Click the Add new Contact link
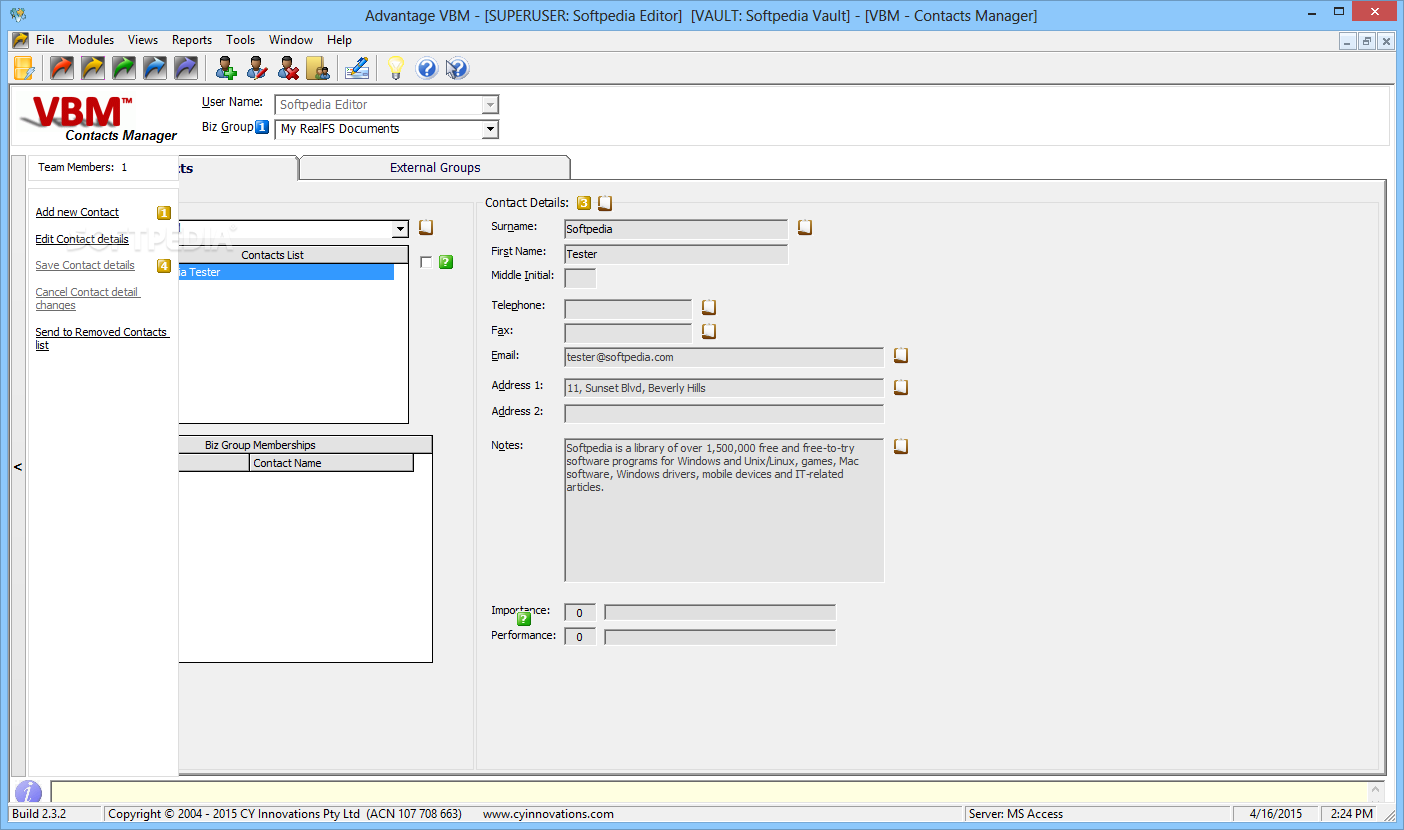The height and width of the screenshot is (830, 1404). pos(77,212)
